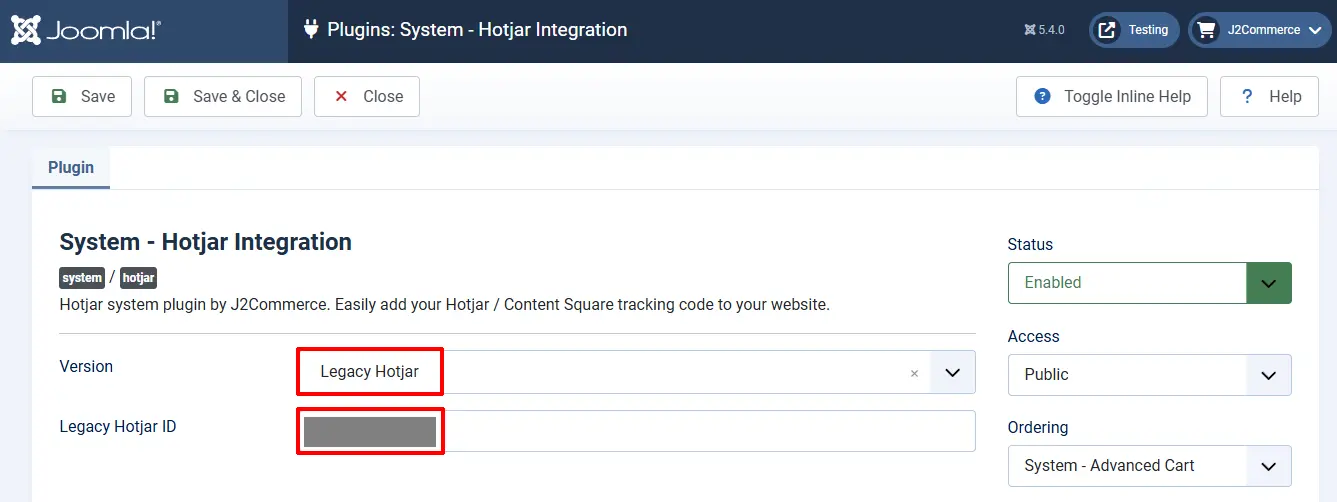Click the 'system' folder badge
This screenshot has height=502, width=1337.
point(82,278)
